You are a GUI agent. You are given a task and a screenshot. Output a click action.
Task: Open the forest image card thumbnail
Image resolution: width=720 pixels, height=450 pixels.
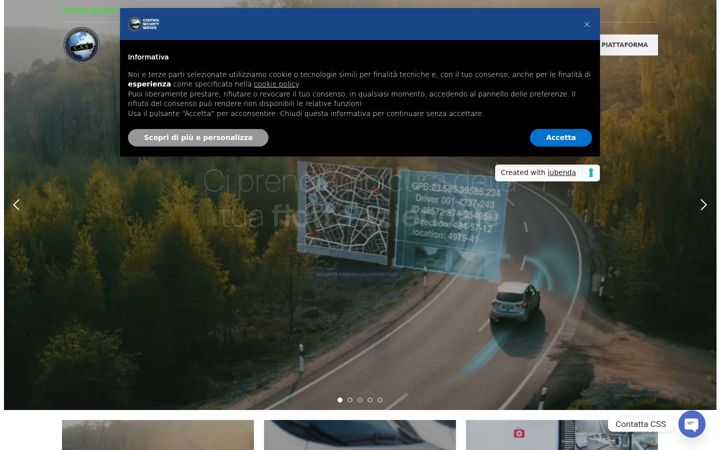[x=158, y=435]
